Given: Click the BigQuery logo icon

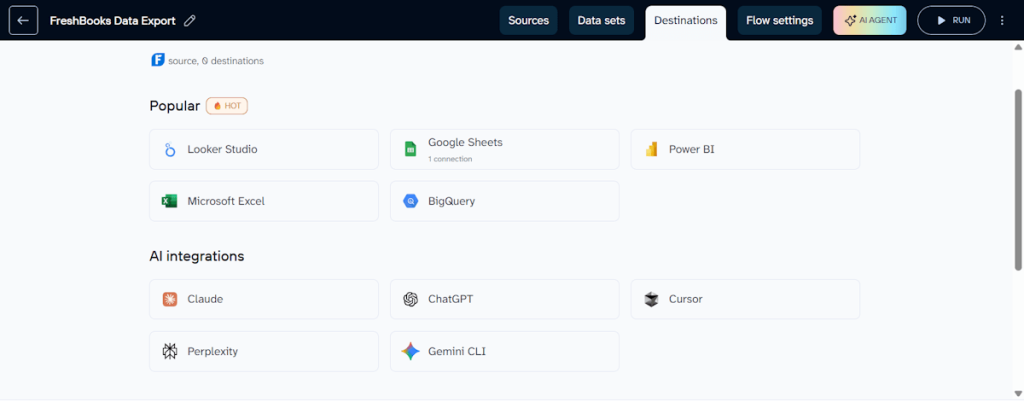Looking at the screenshot, I should 410,201.
